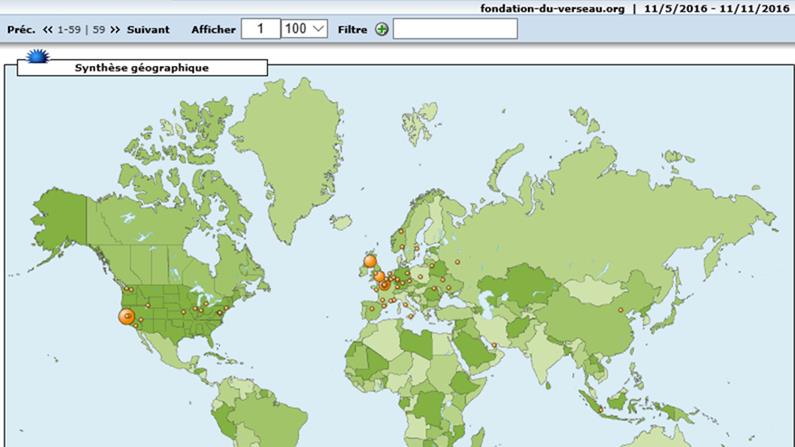Viewport: 795px width, 447px height.
Task: Click the 1-59 range text
Action: [x=69, y=29]
